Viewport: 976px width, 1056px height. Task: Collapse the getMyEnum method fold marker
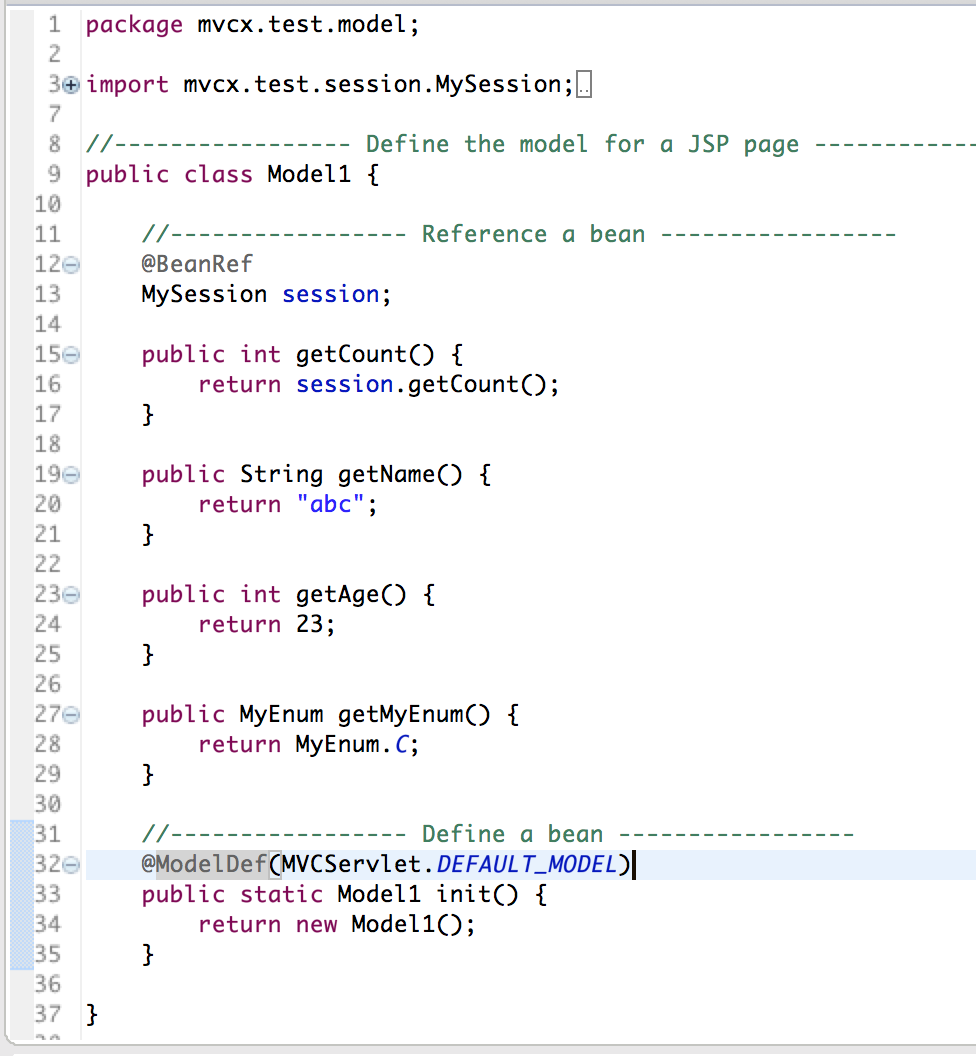(x=69, y=716)
